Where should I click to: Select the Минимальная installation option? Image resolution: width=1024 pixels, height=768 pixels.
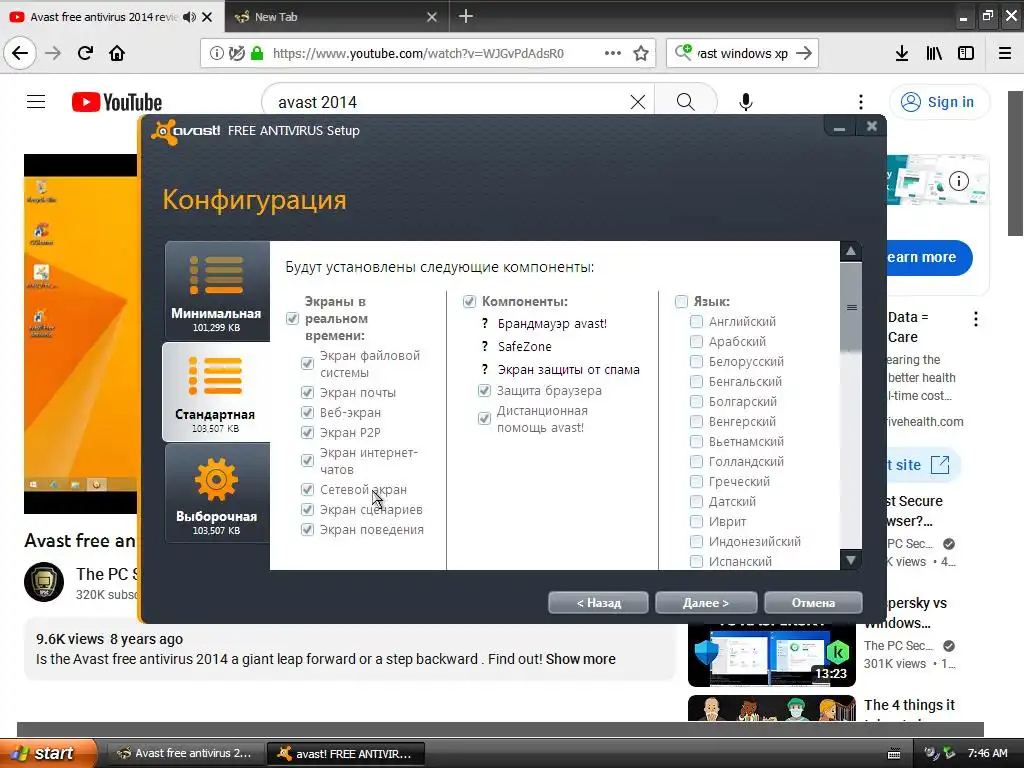click(217, 291)
